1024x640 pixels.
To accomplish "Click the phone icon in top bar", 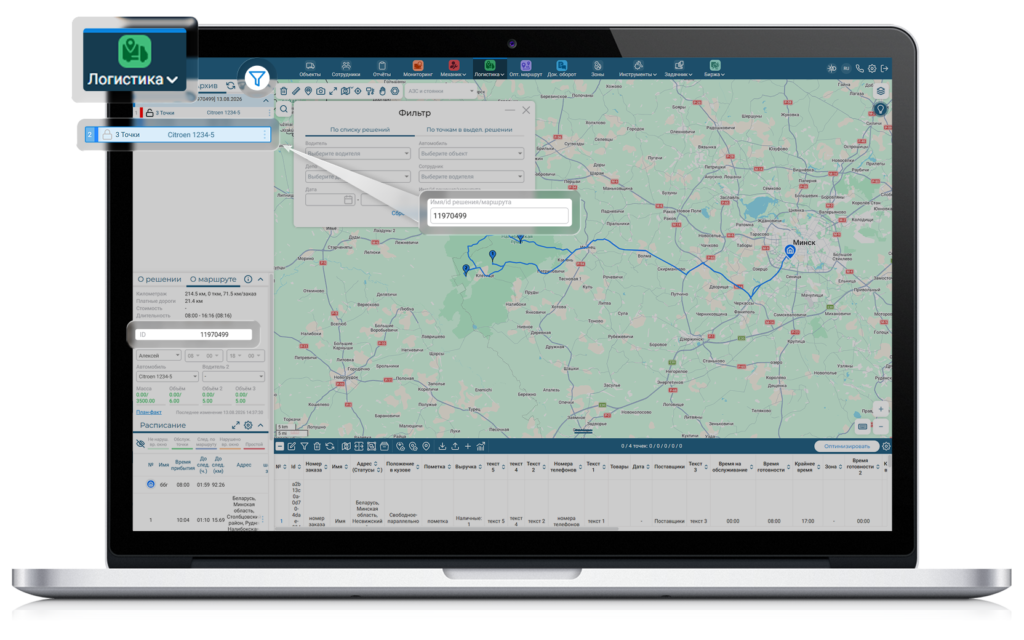I will pos(859,68).
